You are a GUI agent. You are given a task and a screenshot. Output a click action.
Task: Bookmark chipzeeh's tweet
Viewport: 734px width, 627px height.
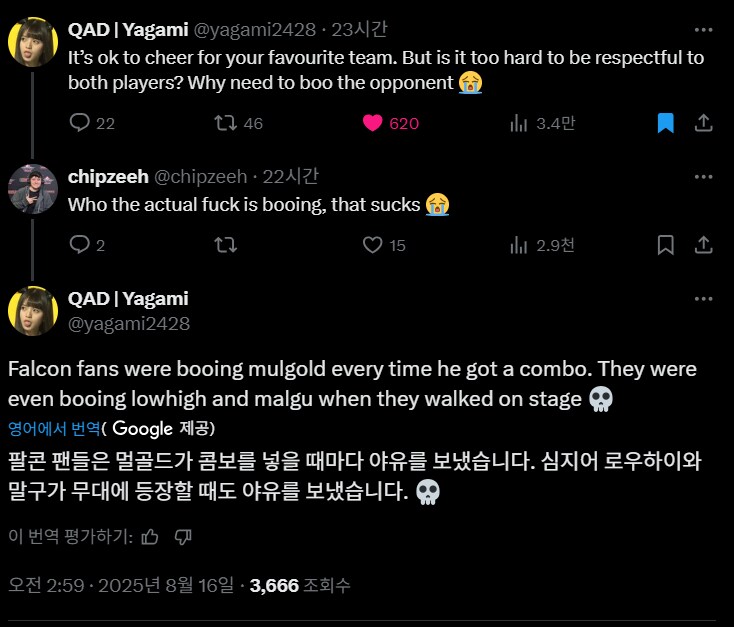tap(665, 244)
